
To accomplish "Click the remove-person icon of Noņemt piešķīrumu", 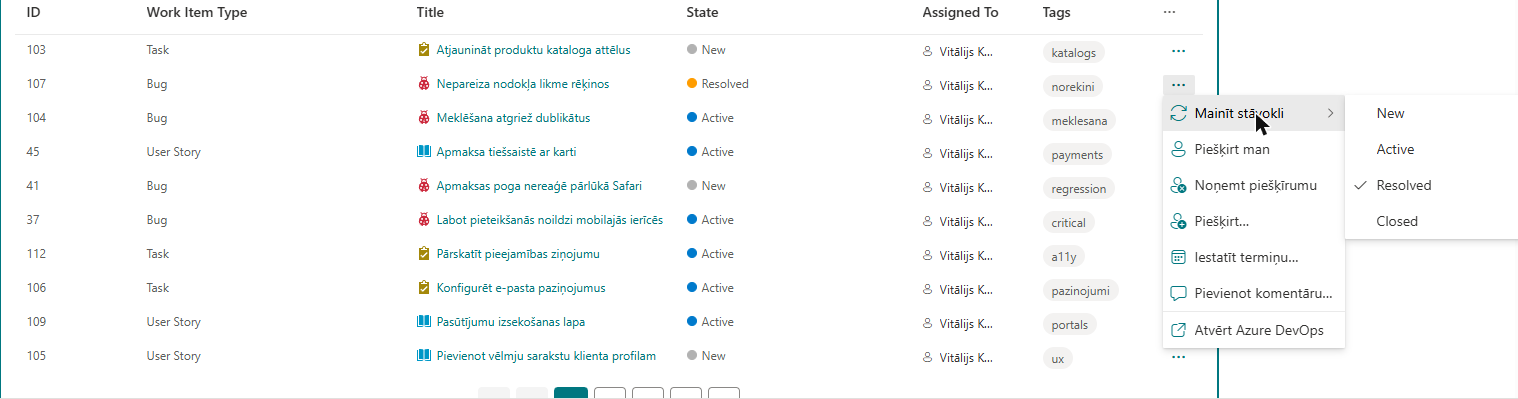I will 1178,185.
